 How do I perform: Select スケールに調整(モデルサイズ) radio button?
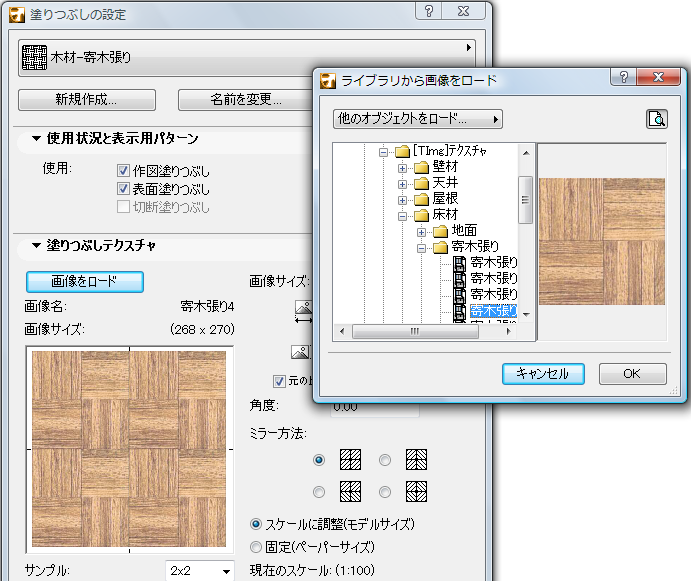pyautogui.click(x=256, y=524)
